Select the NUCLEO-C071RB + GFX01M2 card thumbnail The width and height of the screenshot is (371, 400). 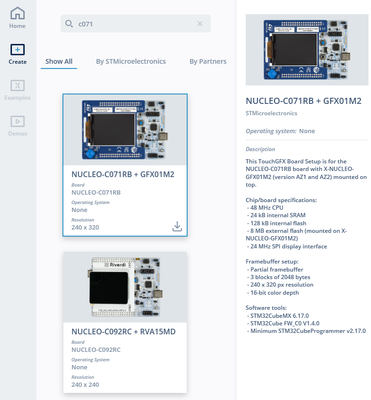(125, 130)
